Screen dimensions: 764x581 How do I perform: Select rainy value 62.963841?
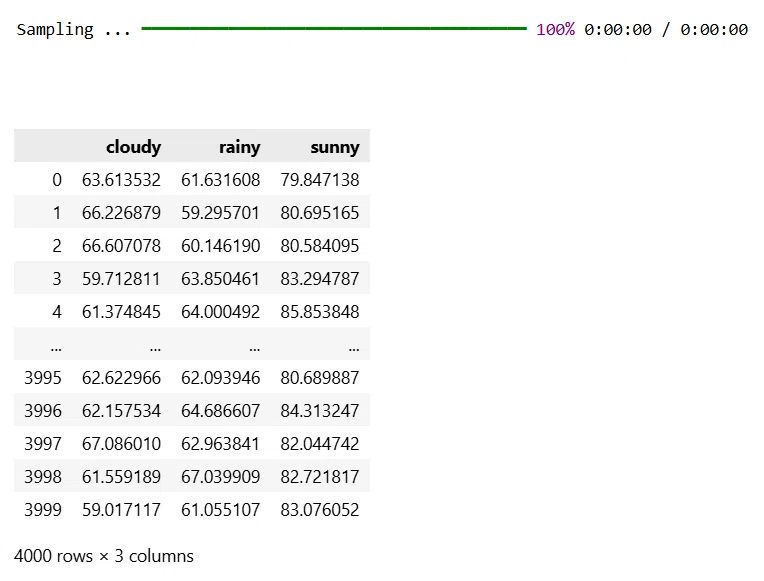point(221,444)
